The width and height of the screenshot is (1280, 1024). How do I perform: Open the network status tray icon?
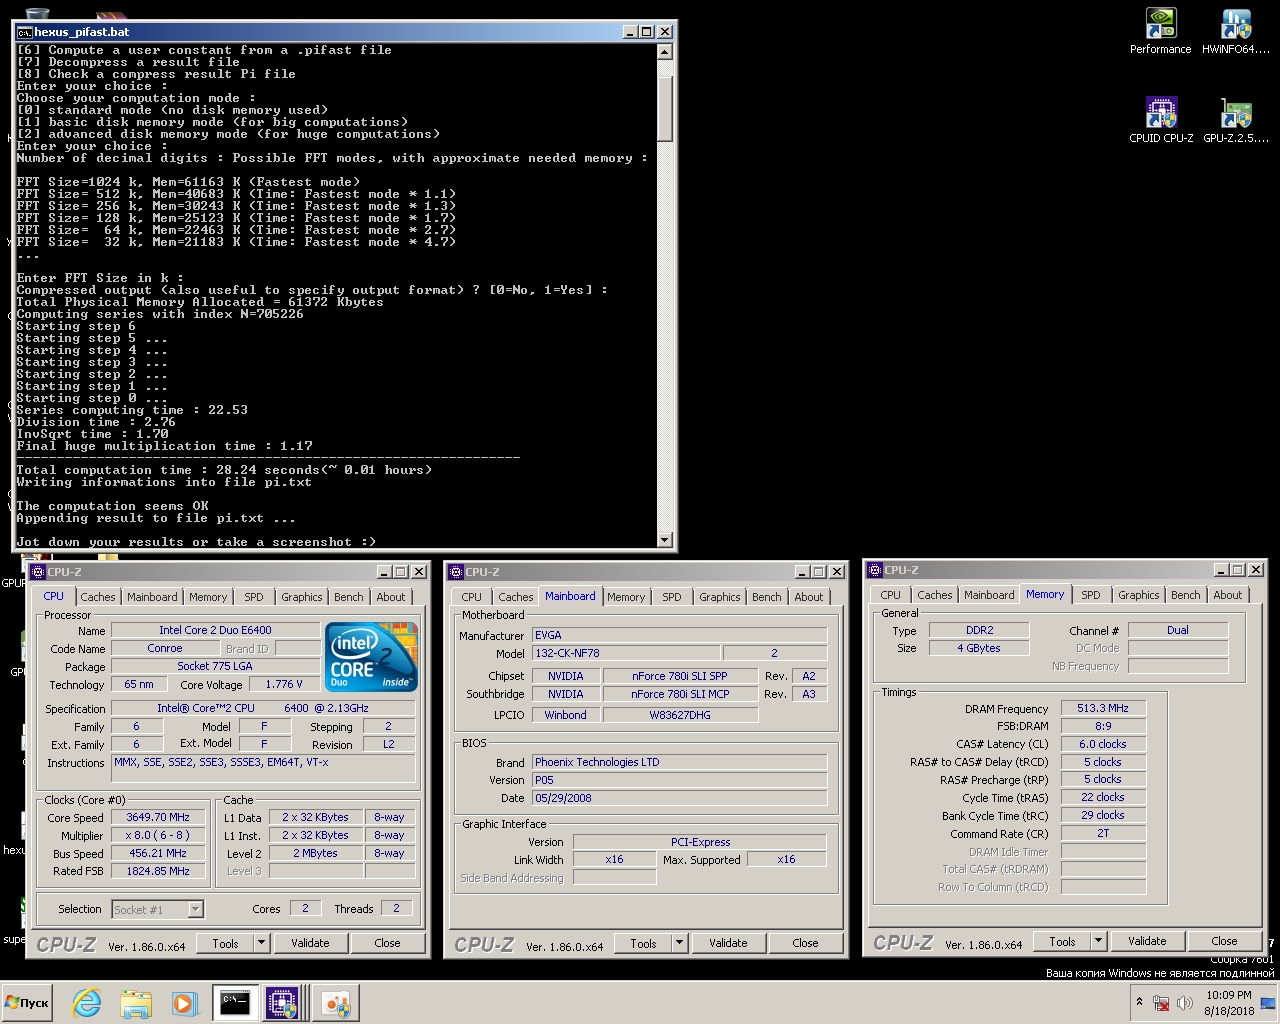tap(1162, 1003)
